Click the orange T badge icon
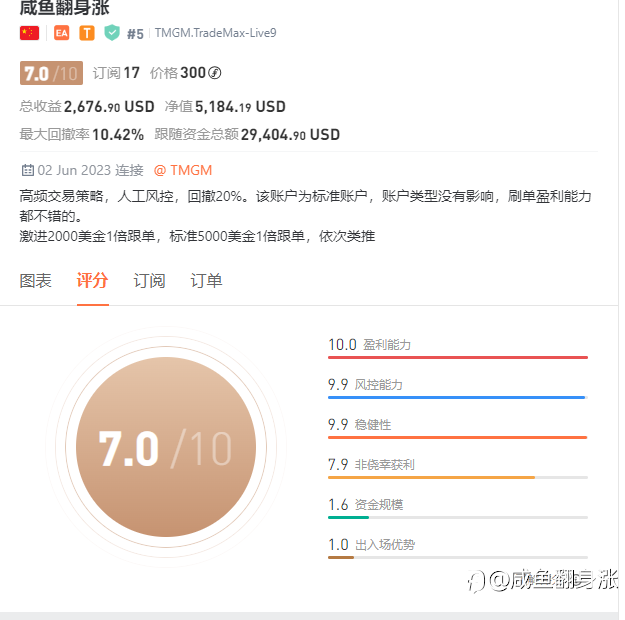Image resolution: width=625 pixels, height=620 pixels. 87,33
